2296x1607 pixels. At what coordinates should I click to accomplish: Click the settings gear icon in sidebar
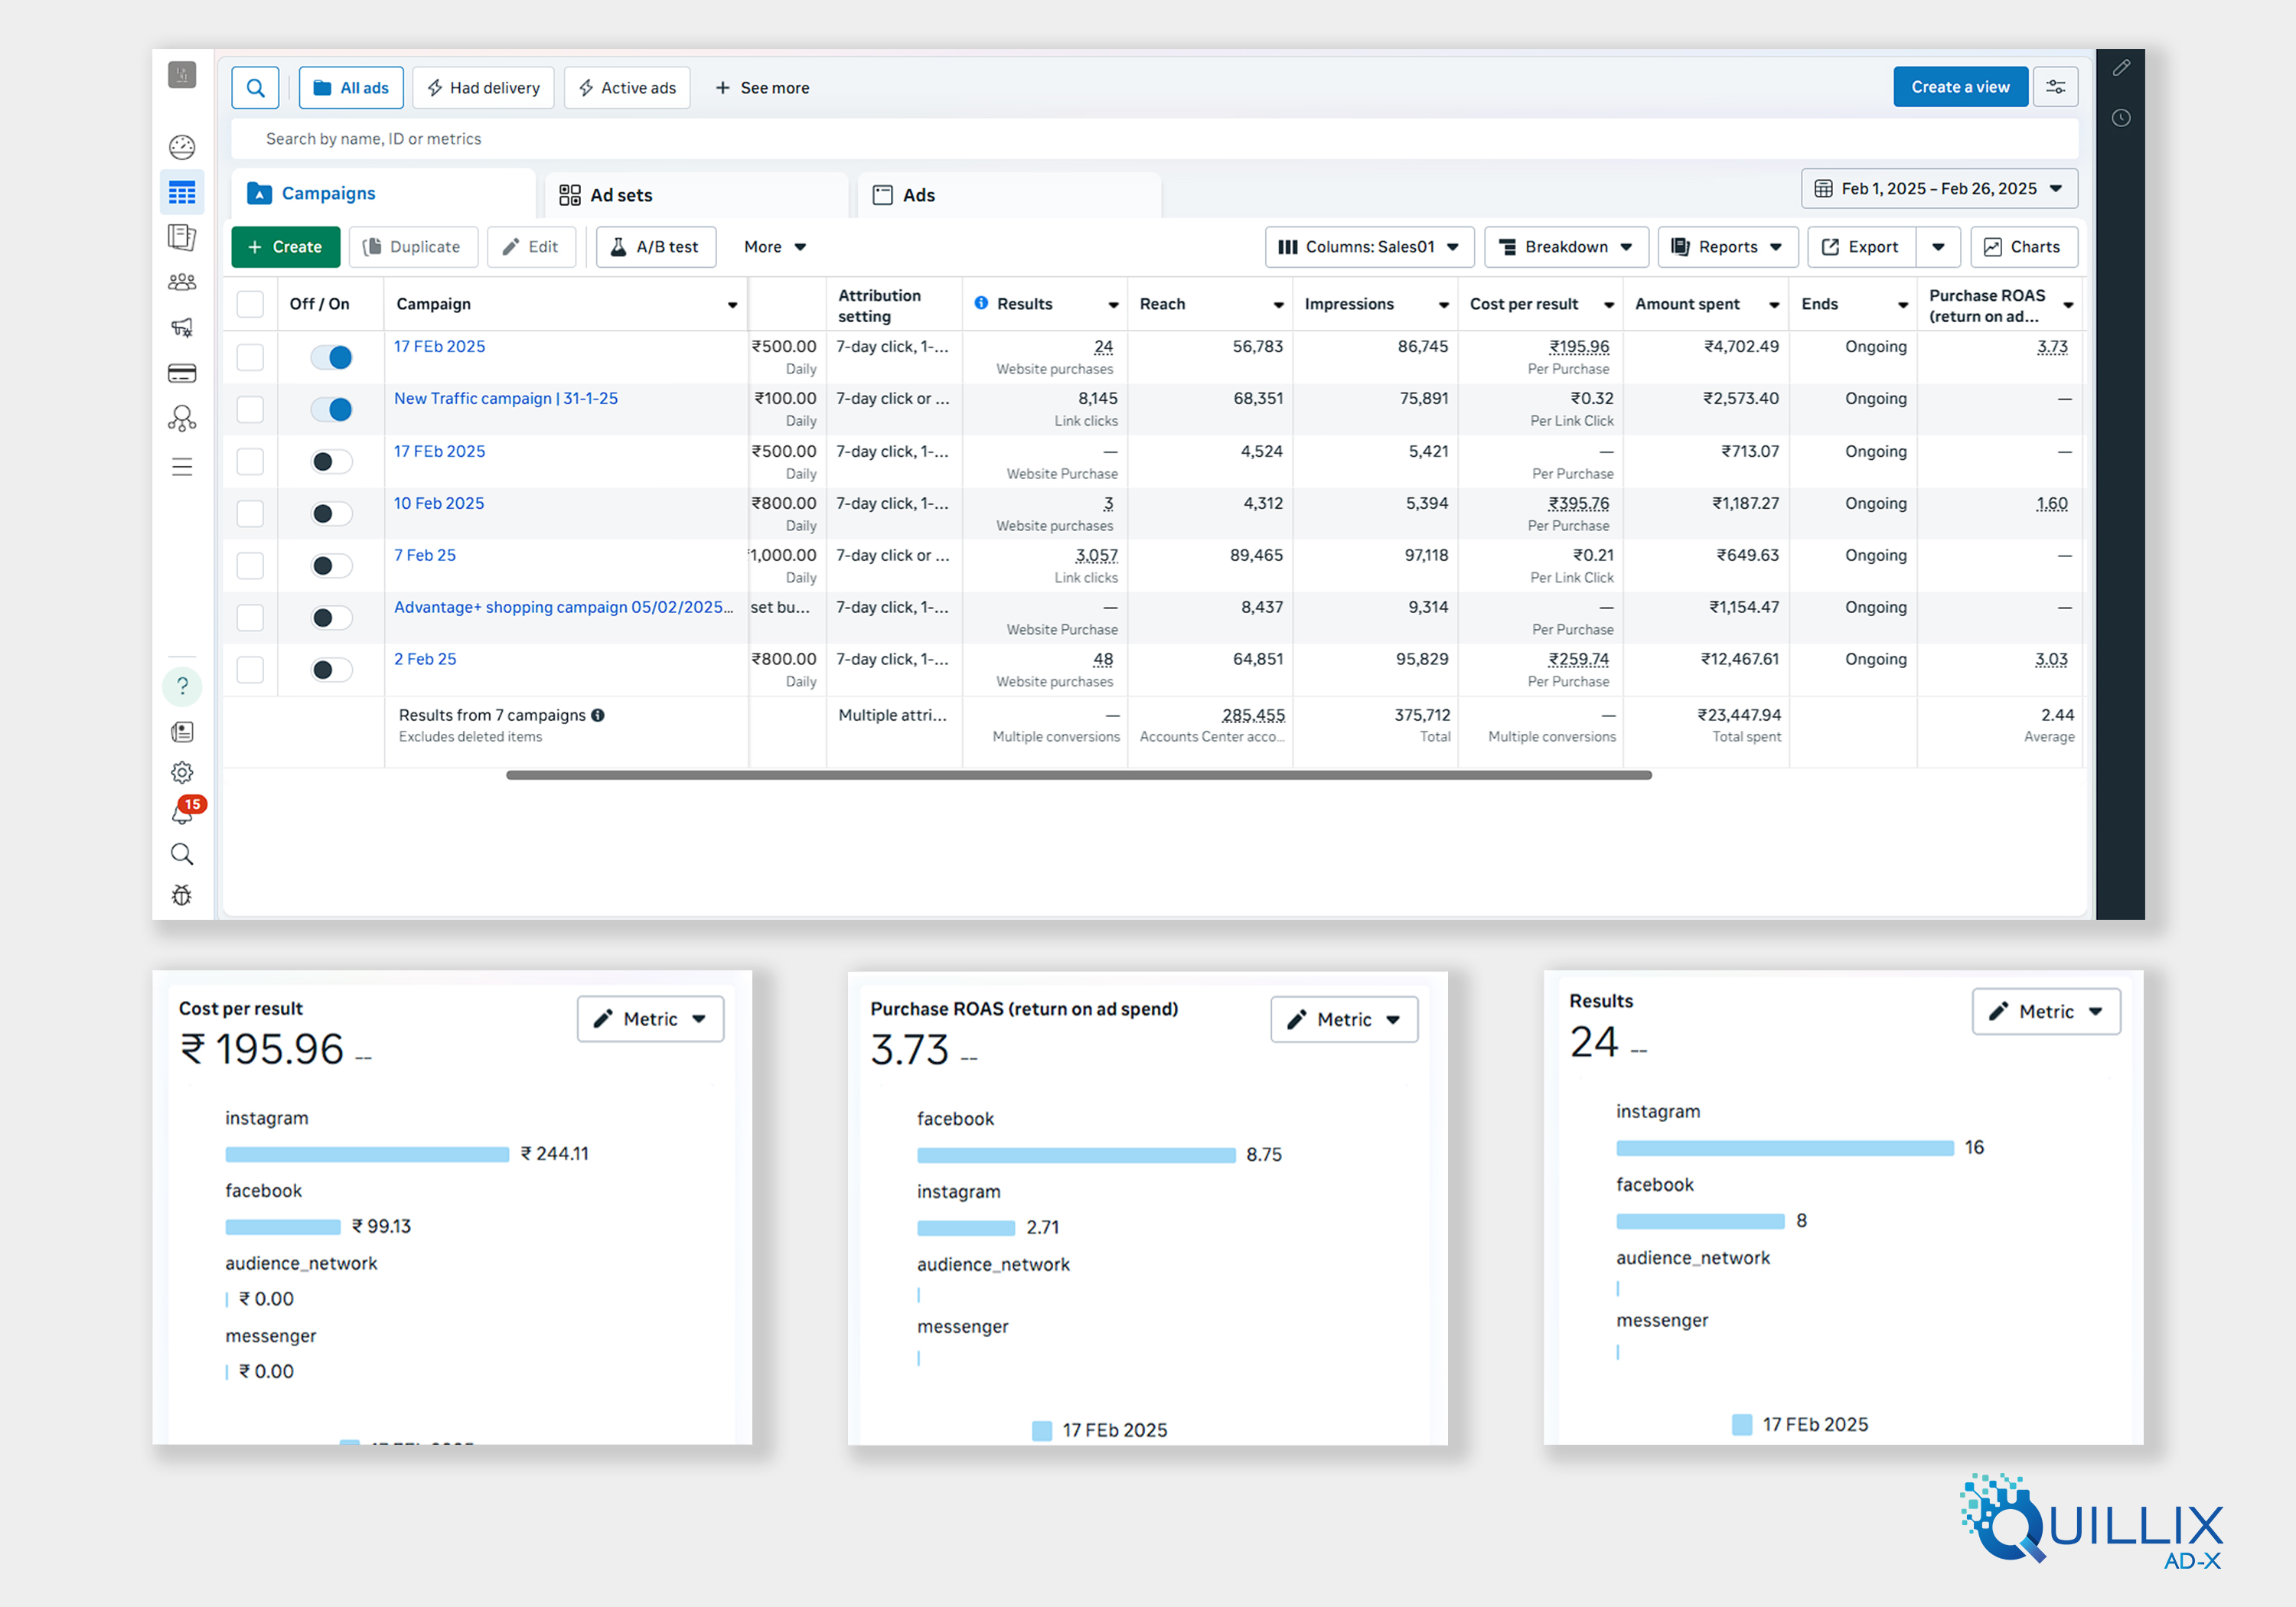click(x=182, y=772)
